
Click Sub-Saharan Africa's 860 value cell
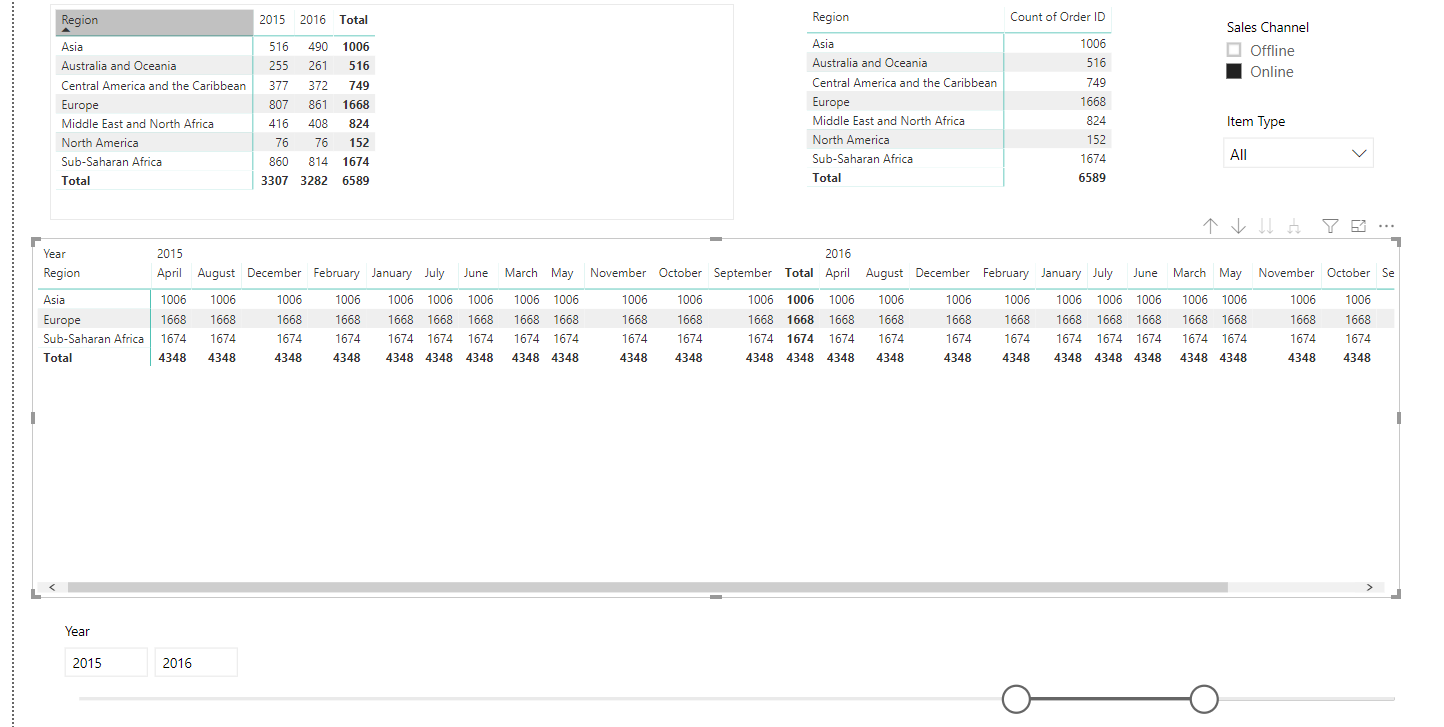(x=278, y=162)
